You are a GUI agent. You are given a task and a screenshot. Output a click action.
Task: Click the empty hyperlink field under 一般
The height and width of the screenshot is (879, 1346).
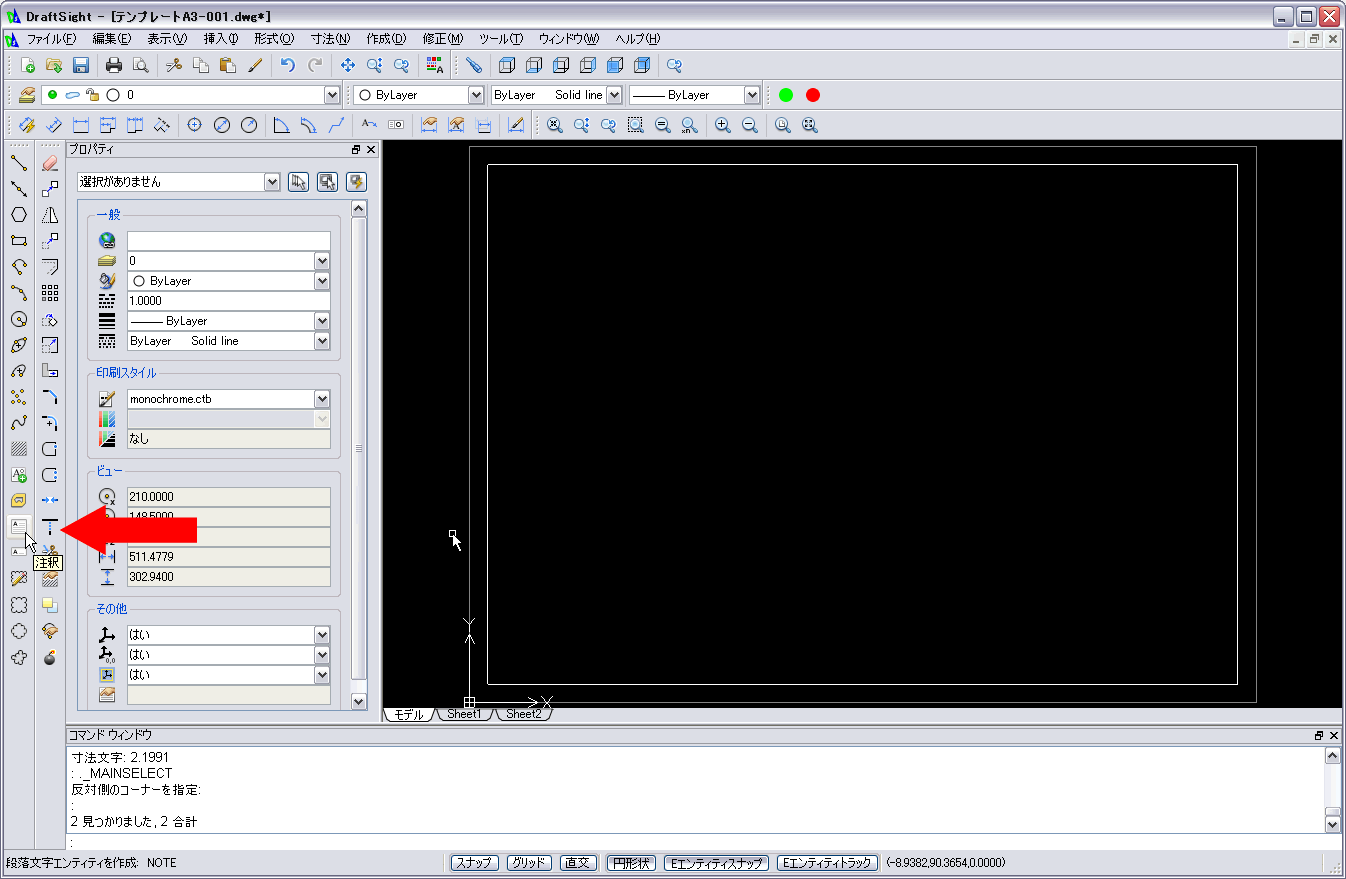pyautogui.click(x=229, y=241)
